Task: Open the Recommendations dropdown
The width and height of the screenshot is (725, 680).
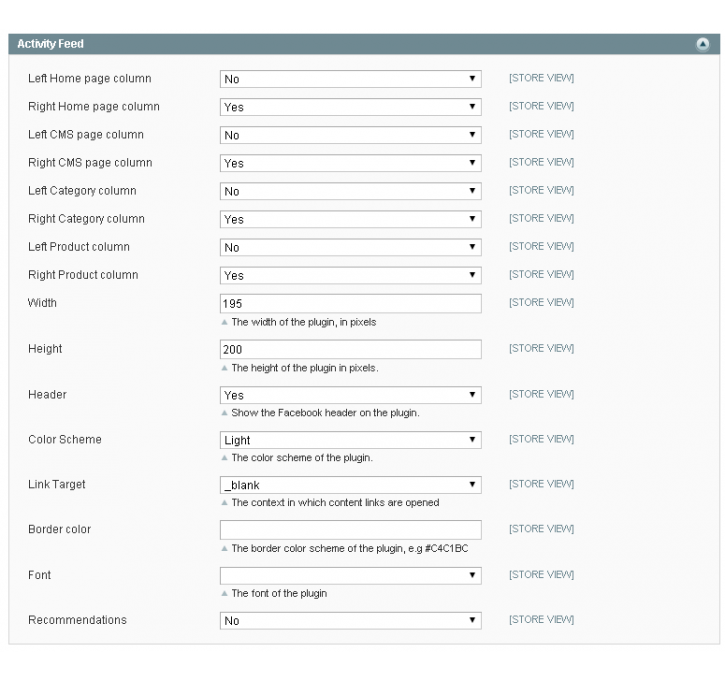Action: tap(350, 621)
